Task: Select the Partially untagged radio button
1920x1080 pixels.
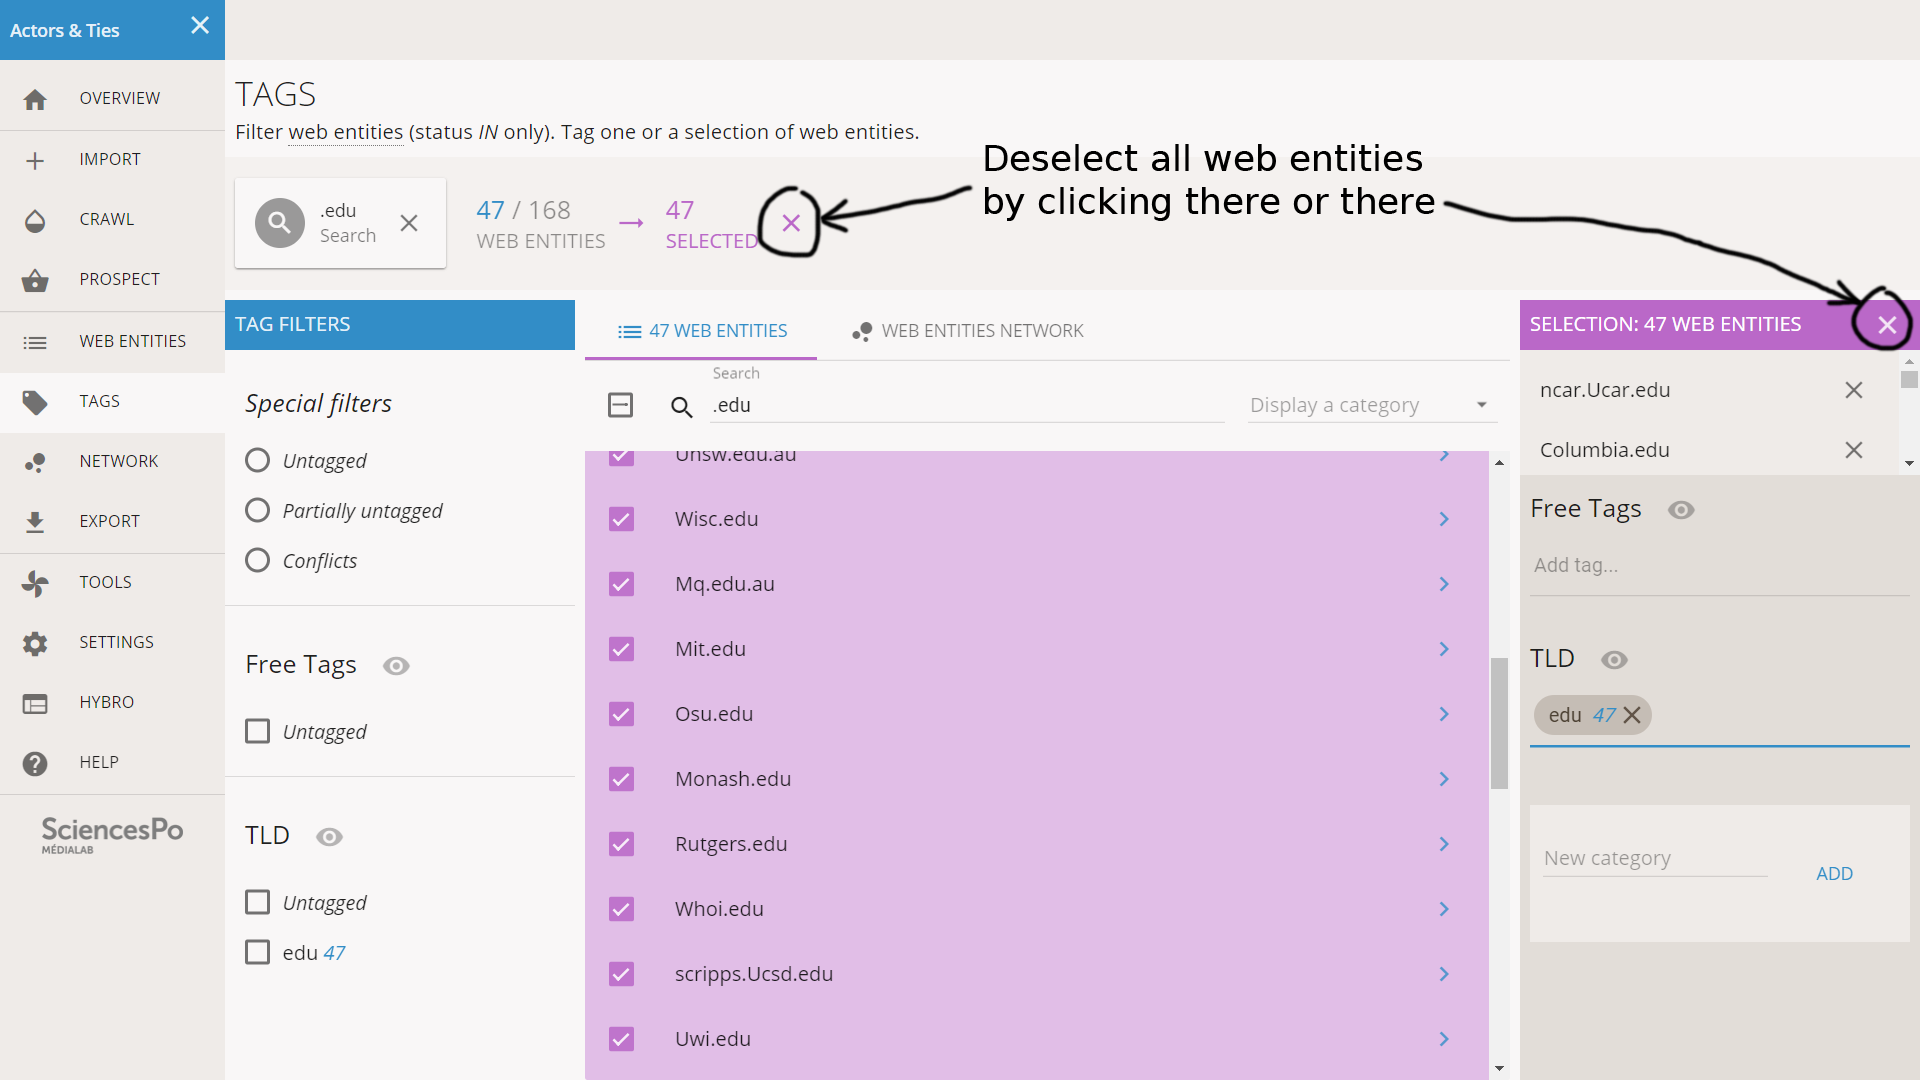Action: tap(257, 510)
